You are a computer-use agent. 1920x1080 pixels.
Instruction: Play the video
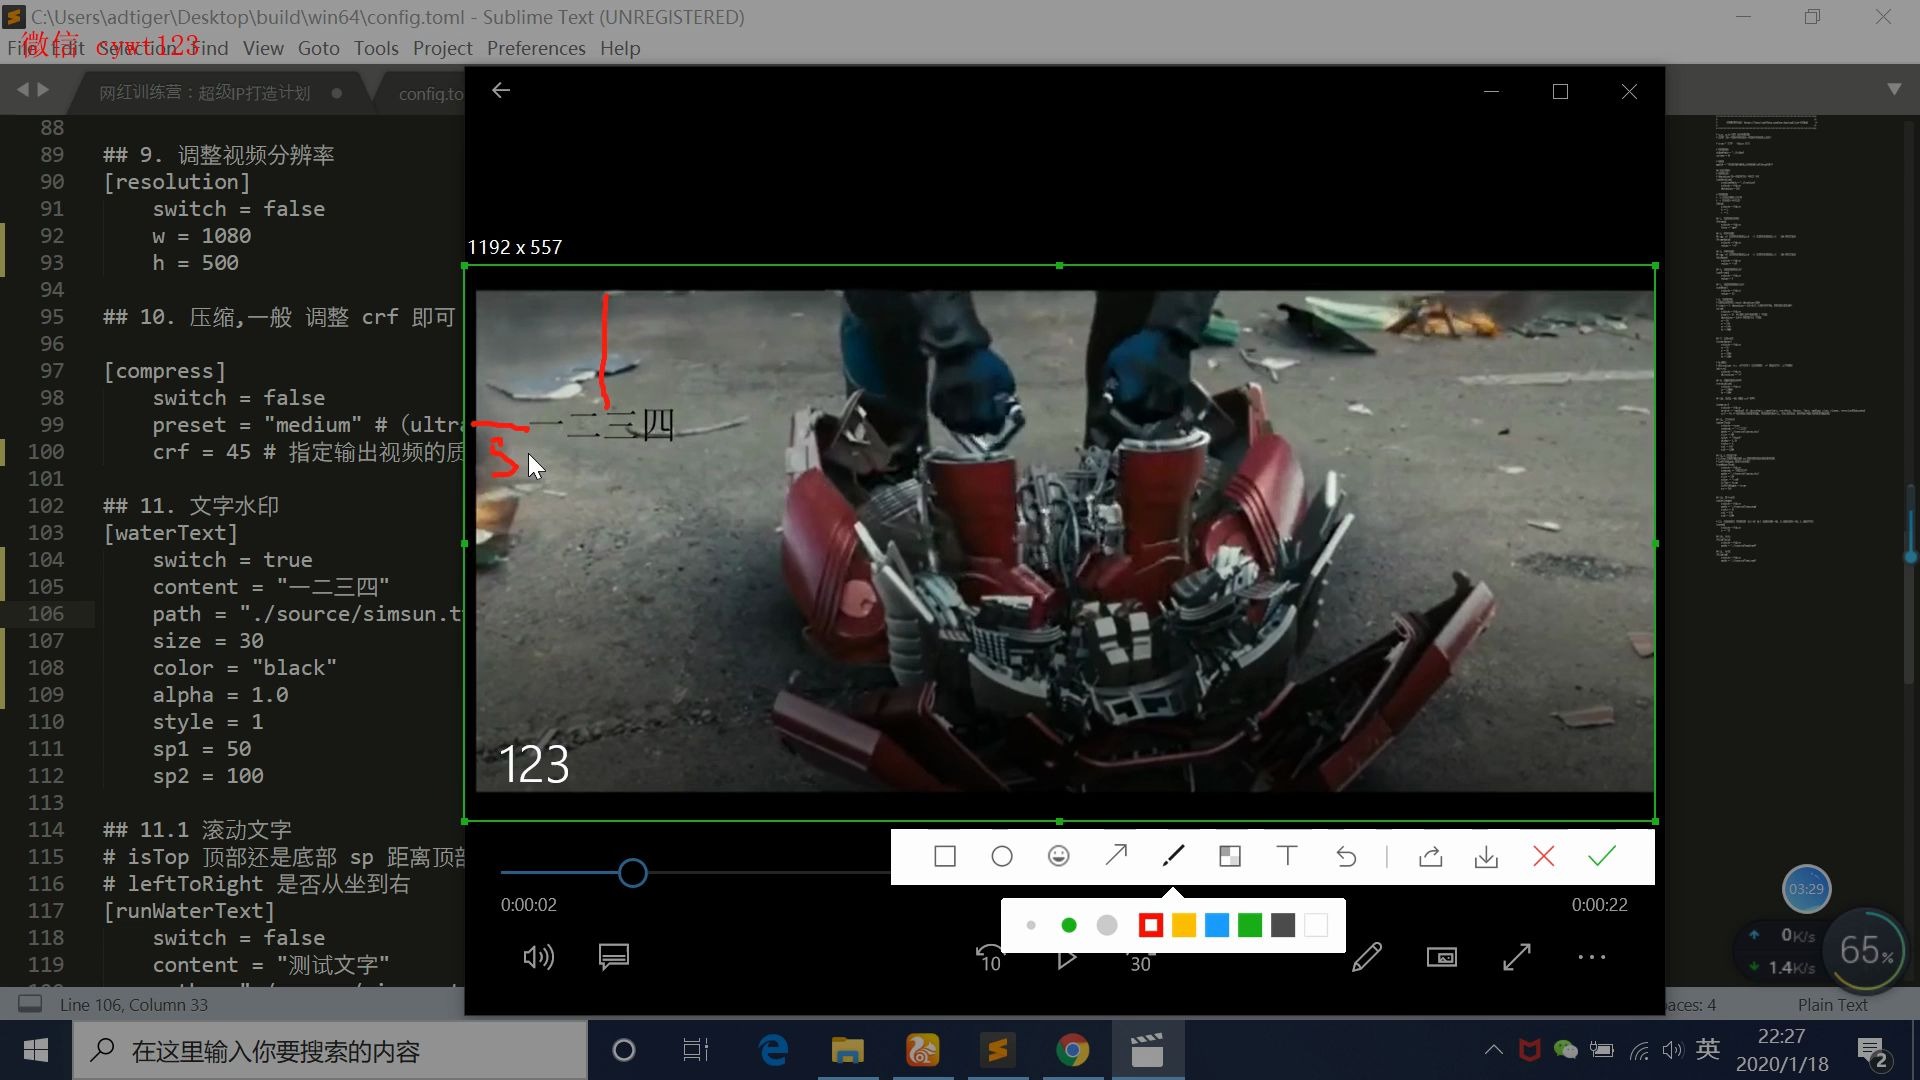[1066, 959]
